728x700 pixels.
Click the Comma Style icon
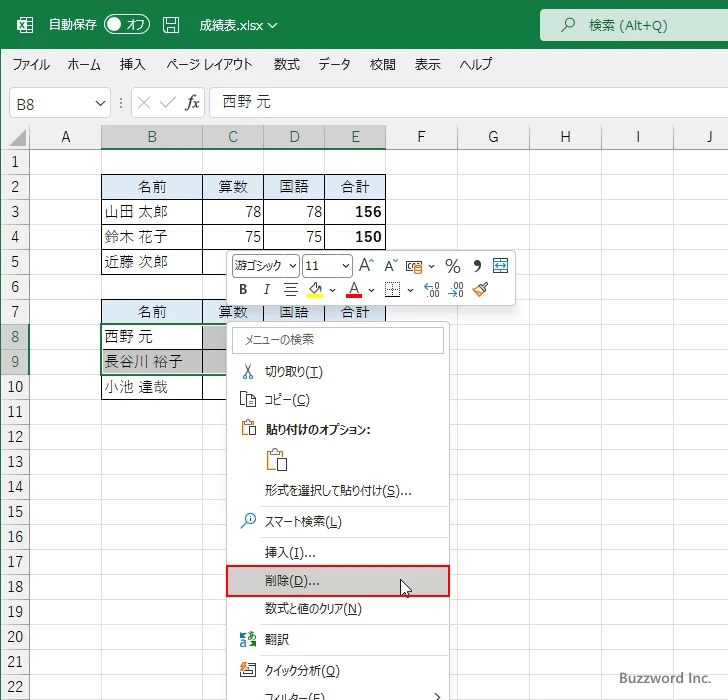(477, 266)
